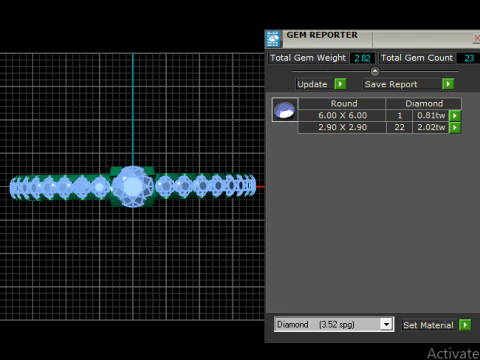This screenshot has height=360, width=480.
Task: Click the Gem Reporter logo icon
Action: tap(273, 39)
